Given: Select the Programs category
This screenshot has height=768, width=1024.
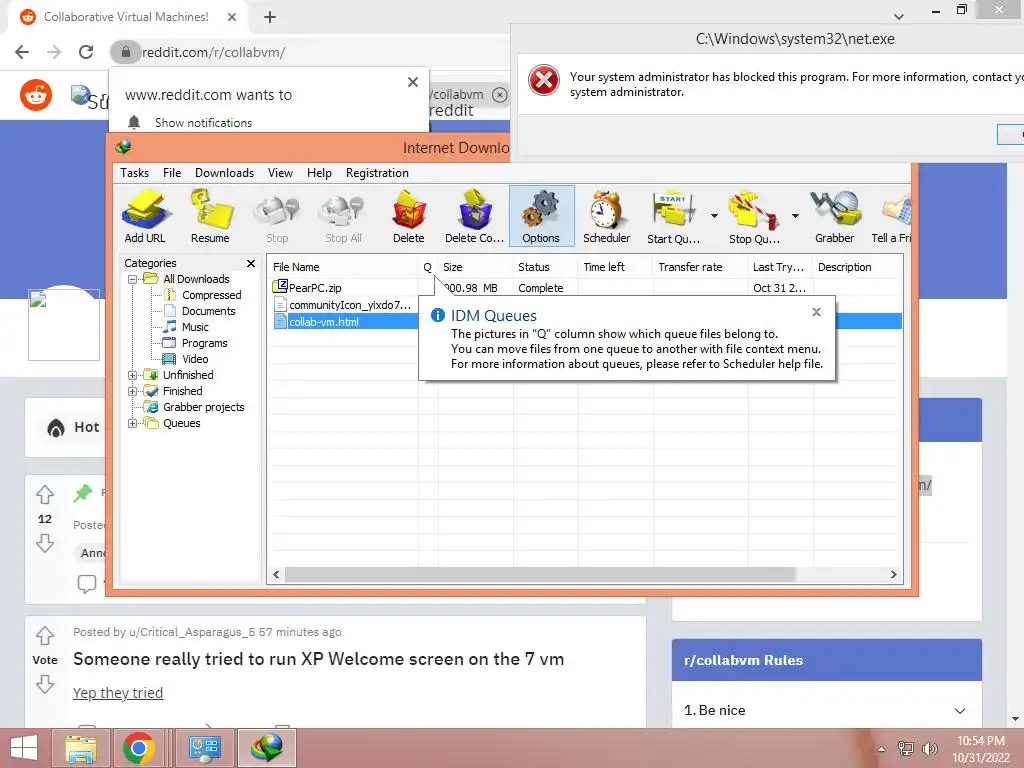Looking at the screenshot, I should [204, 344].
